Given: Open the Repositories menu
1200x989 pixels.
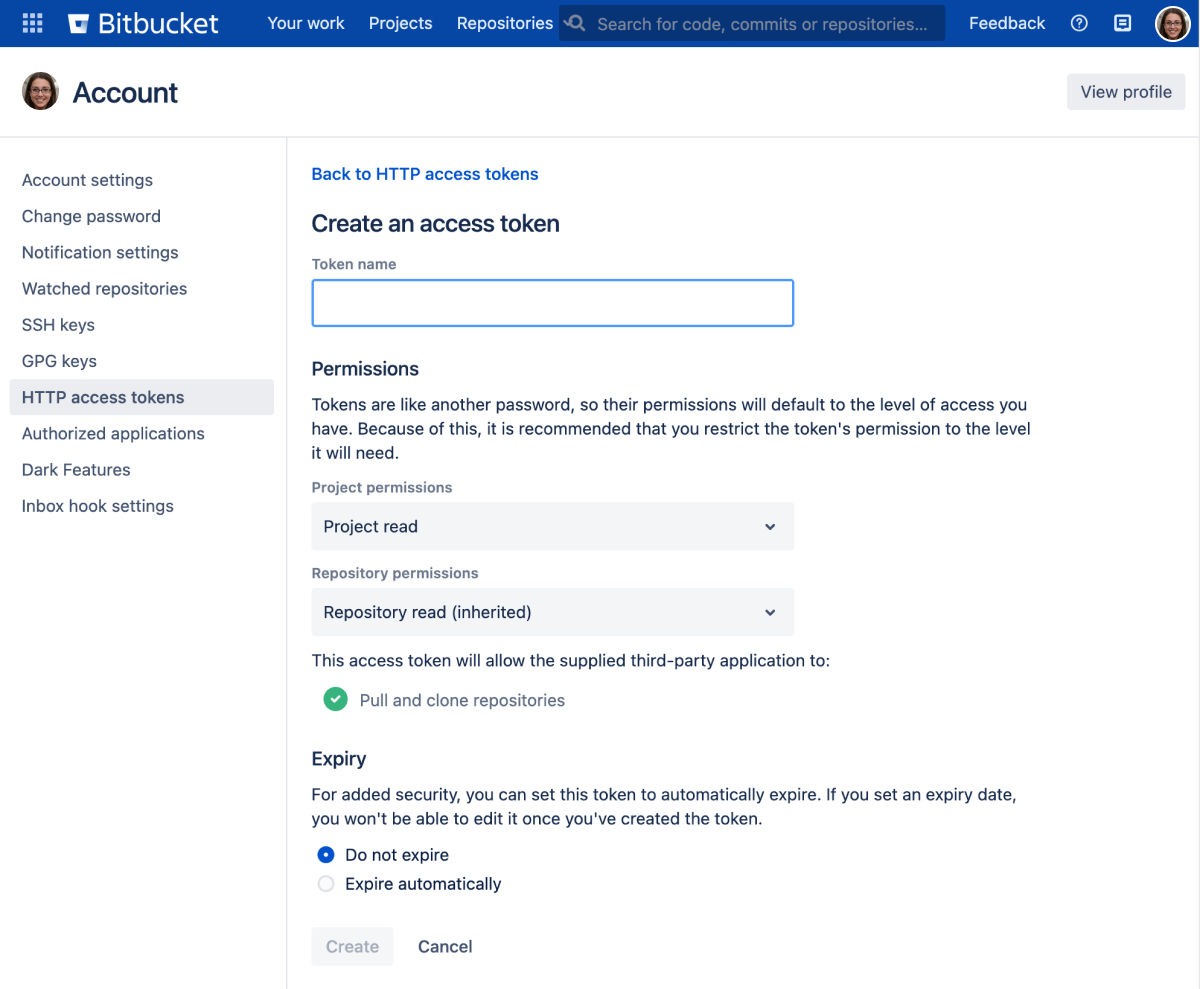Looking at the screenshot, I should [x=504, y=23].
